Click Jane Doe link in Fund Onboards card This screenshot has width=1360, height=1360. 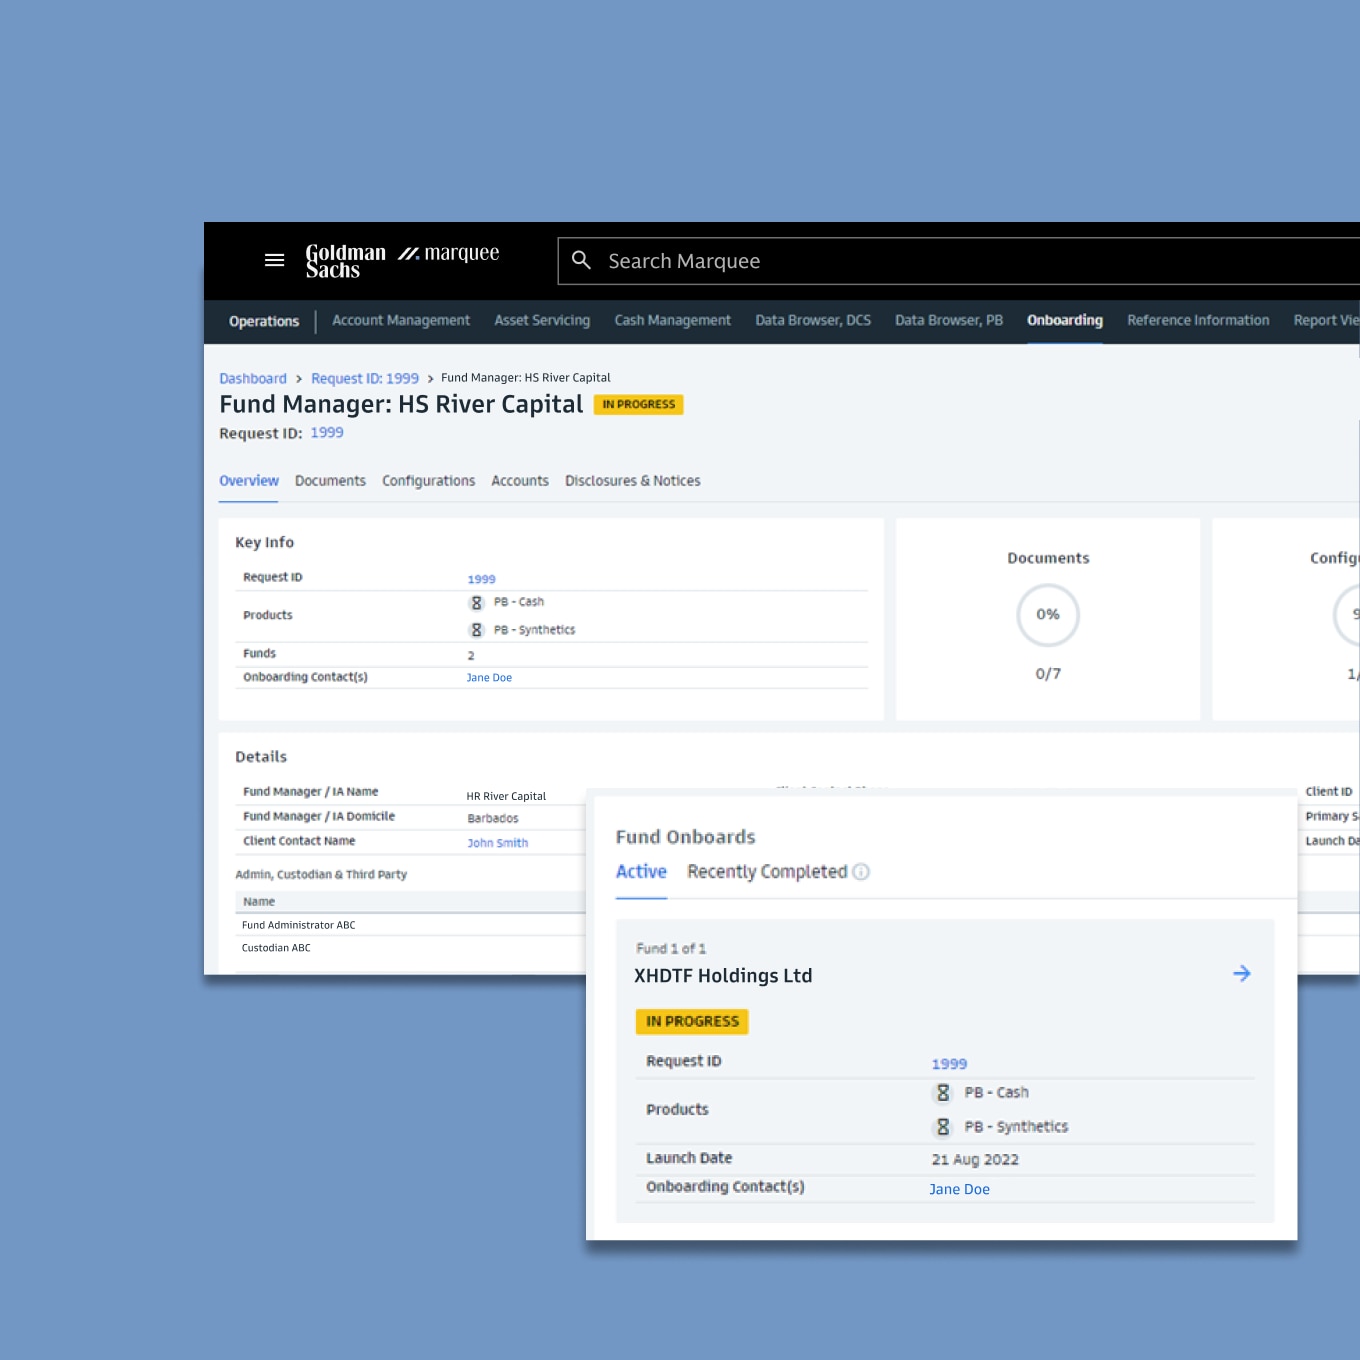[x=960, y=1189]
